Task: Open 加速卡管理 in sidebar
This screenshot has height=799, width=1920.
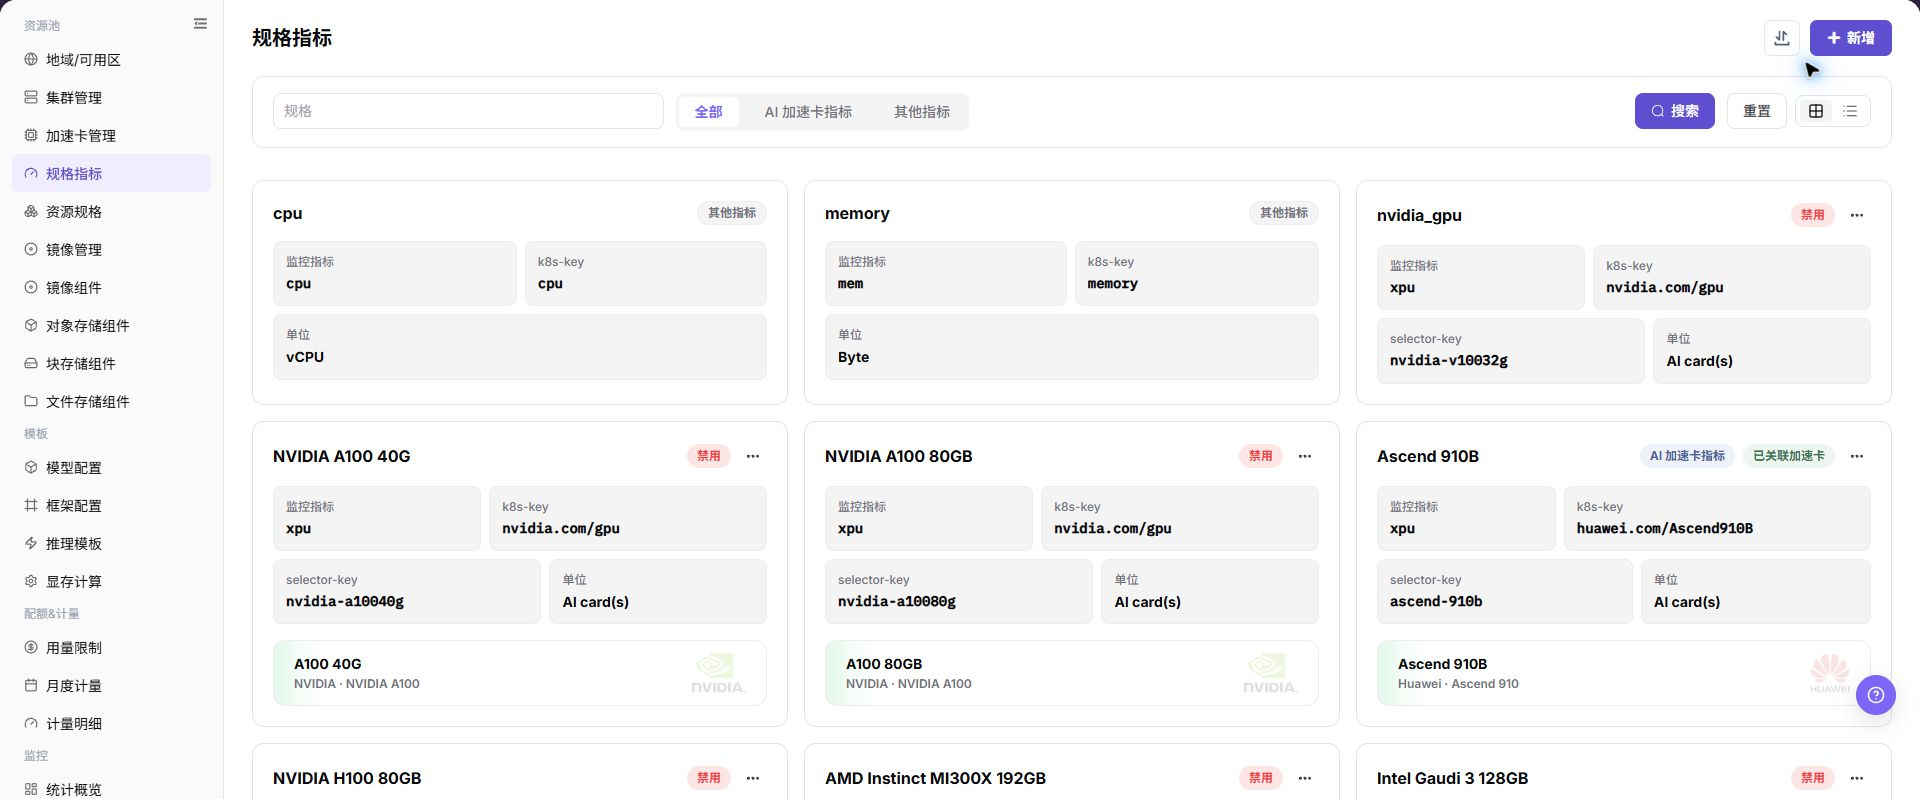Action: (x=111, y=136)
